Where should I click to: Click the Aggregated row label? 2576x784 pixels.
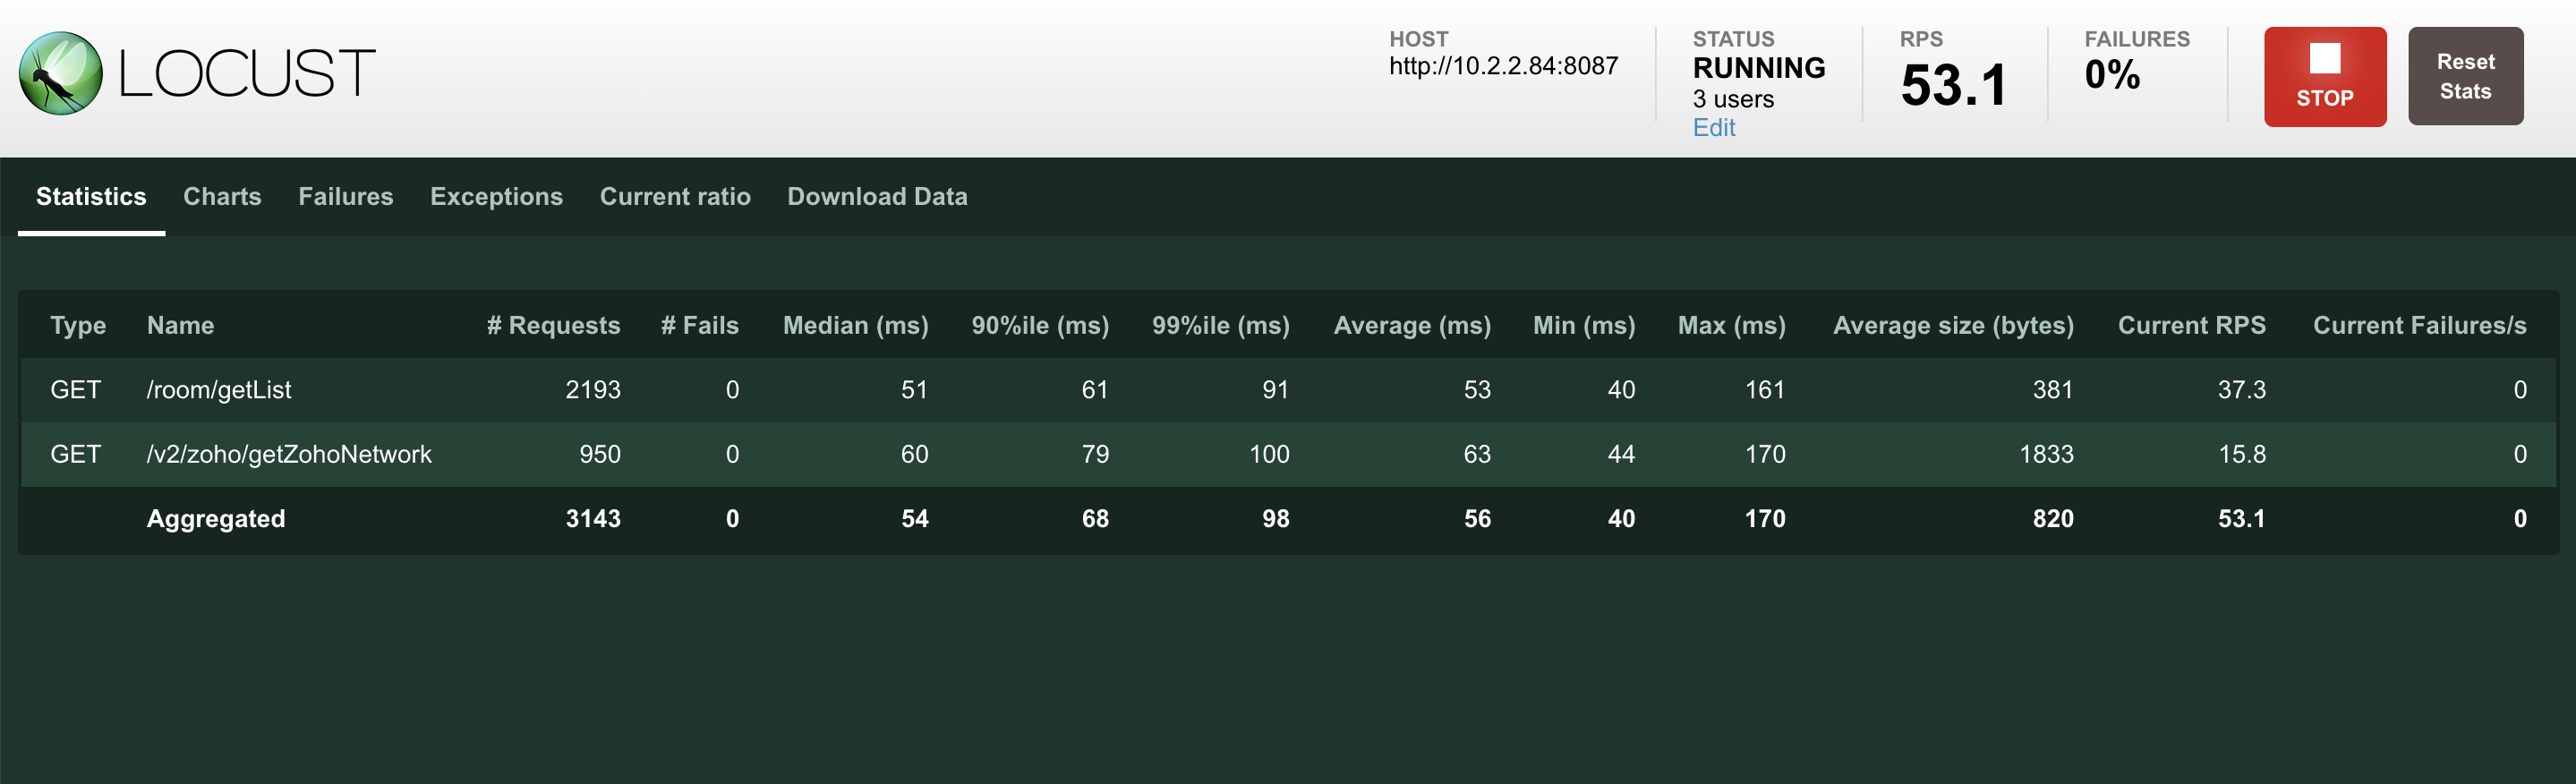(x=216, y=519)
